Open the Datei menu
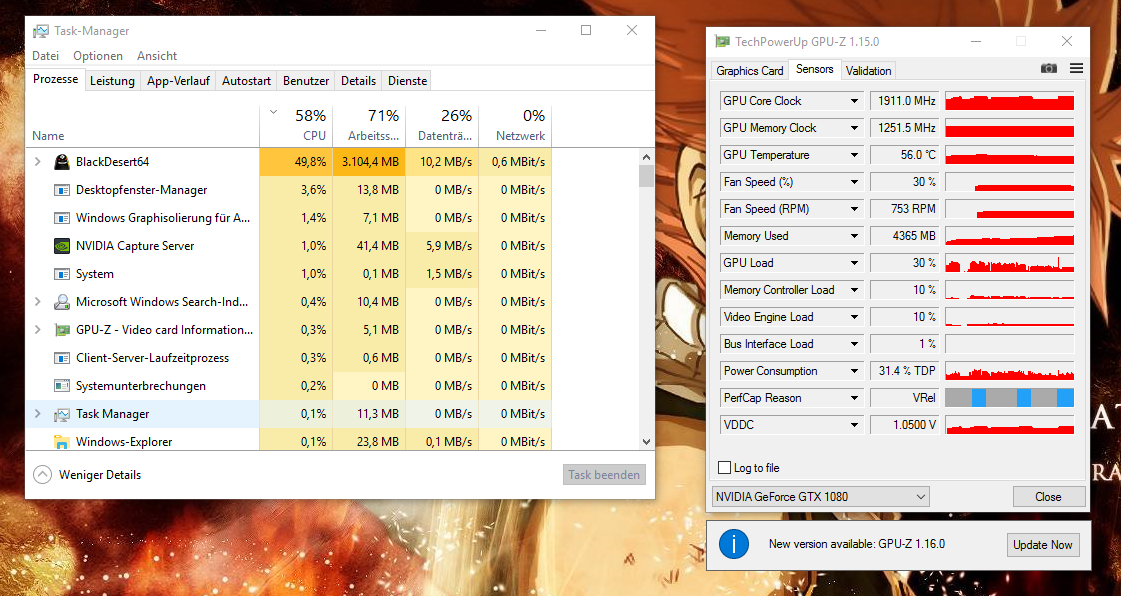The height and width of the screenshot is (596, 1121). [45, 56]
